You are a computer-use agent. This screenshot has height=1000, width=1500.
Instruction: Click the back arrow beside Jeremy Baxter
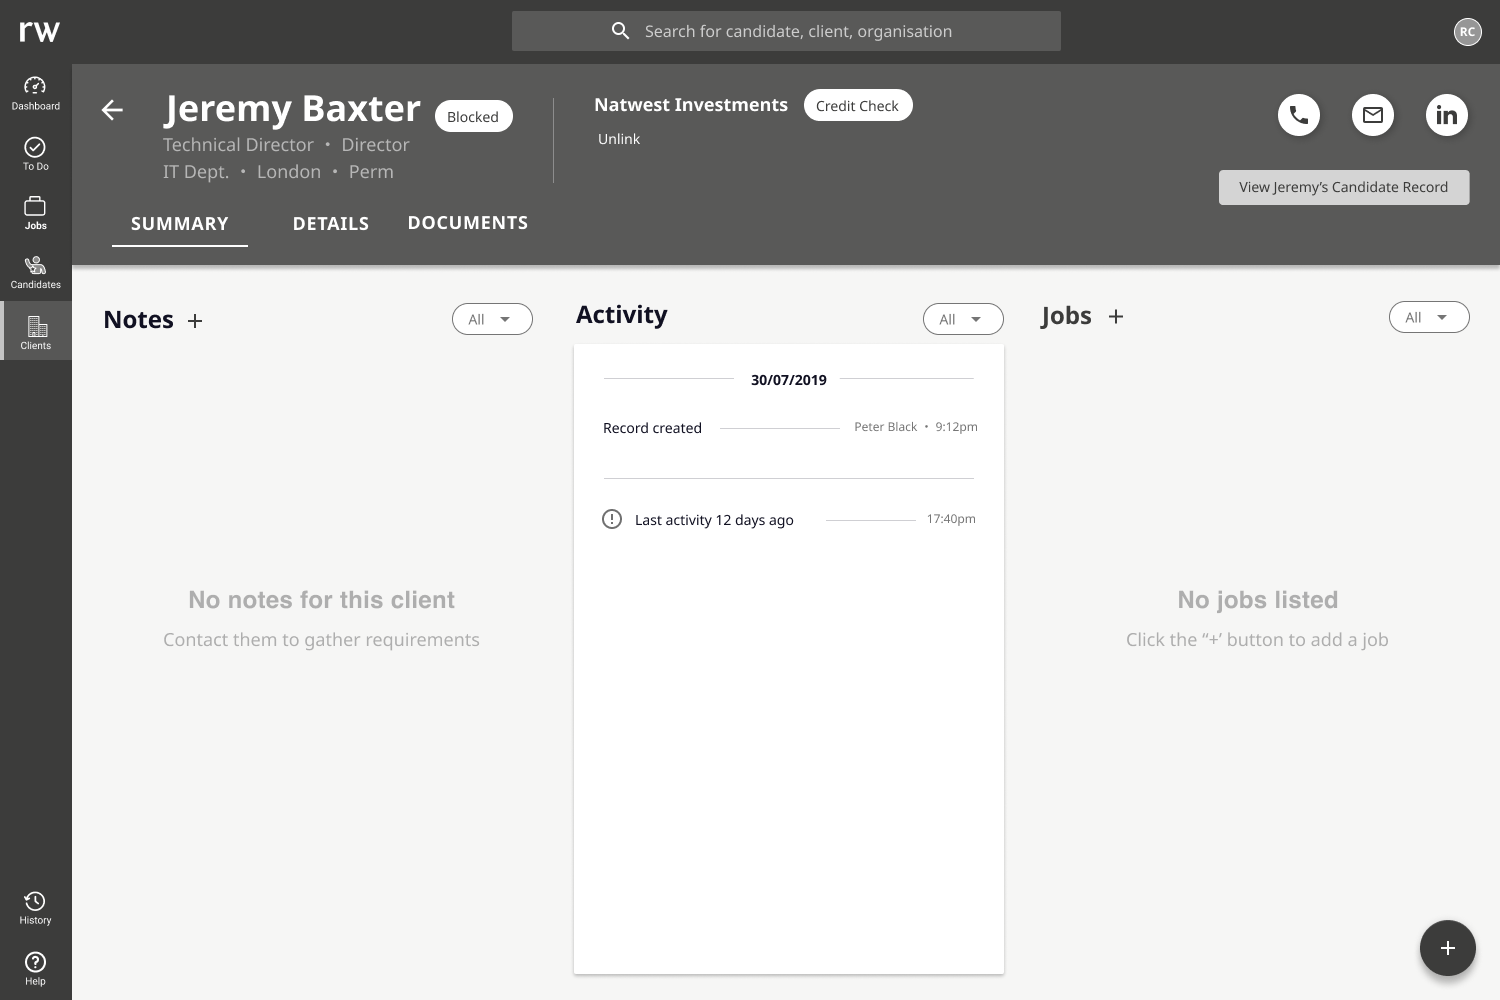pos(112,110)
